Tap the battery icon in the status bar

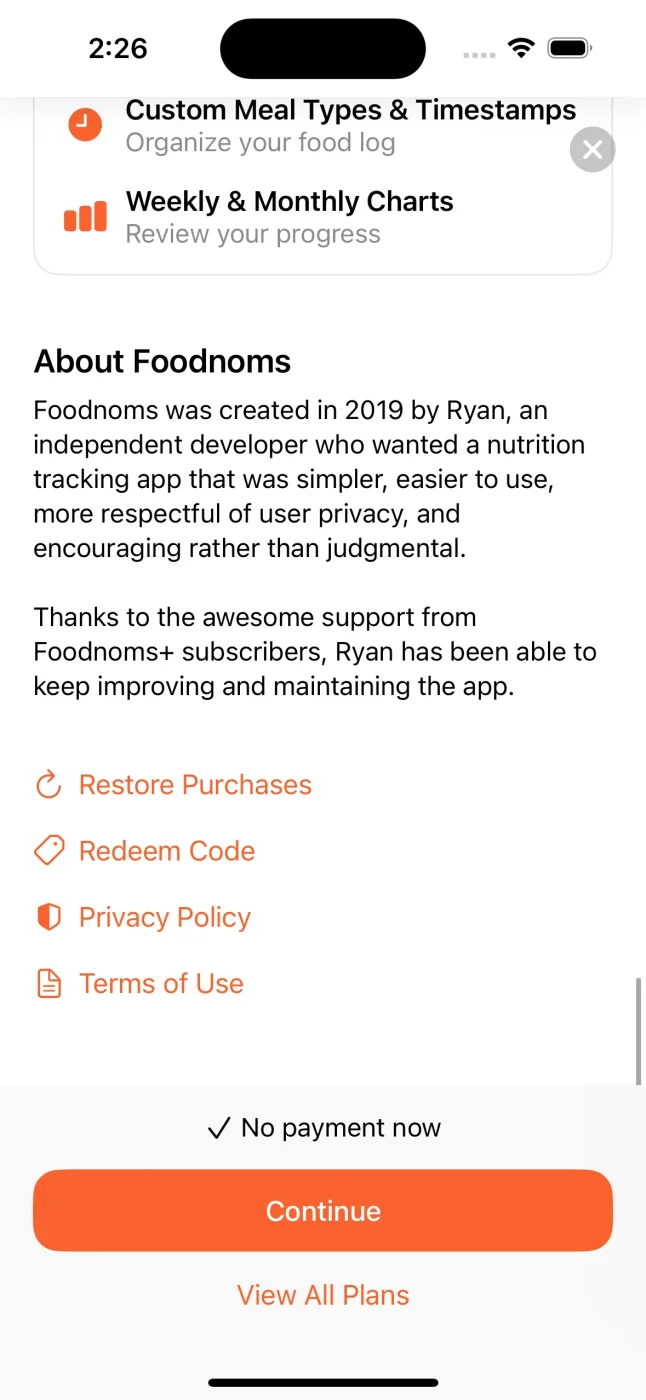point(571,47)
